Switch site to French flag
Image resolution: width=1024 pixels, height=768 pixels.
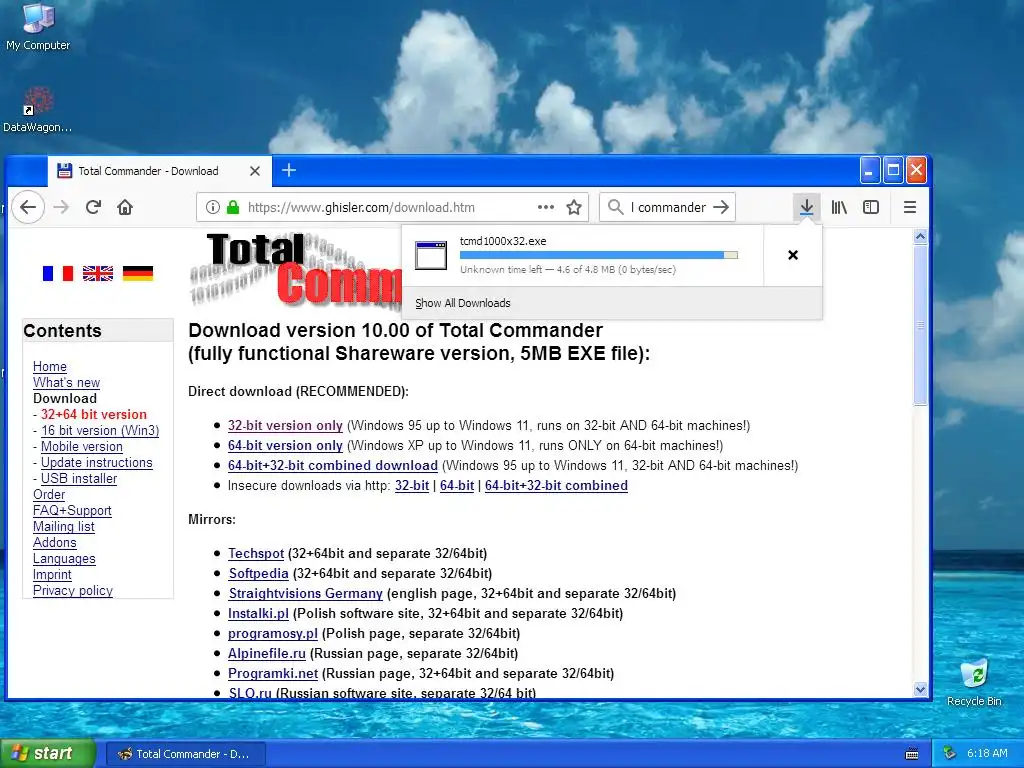(57, 274)
